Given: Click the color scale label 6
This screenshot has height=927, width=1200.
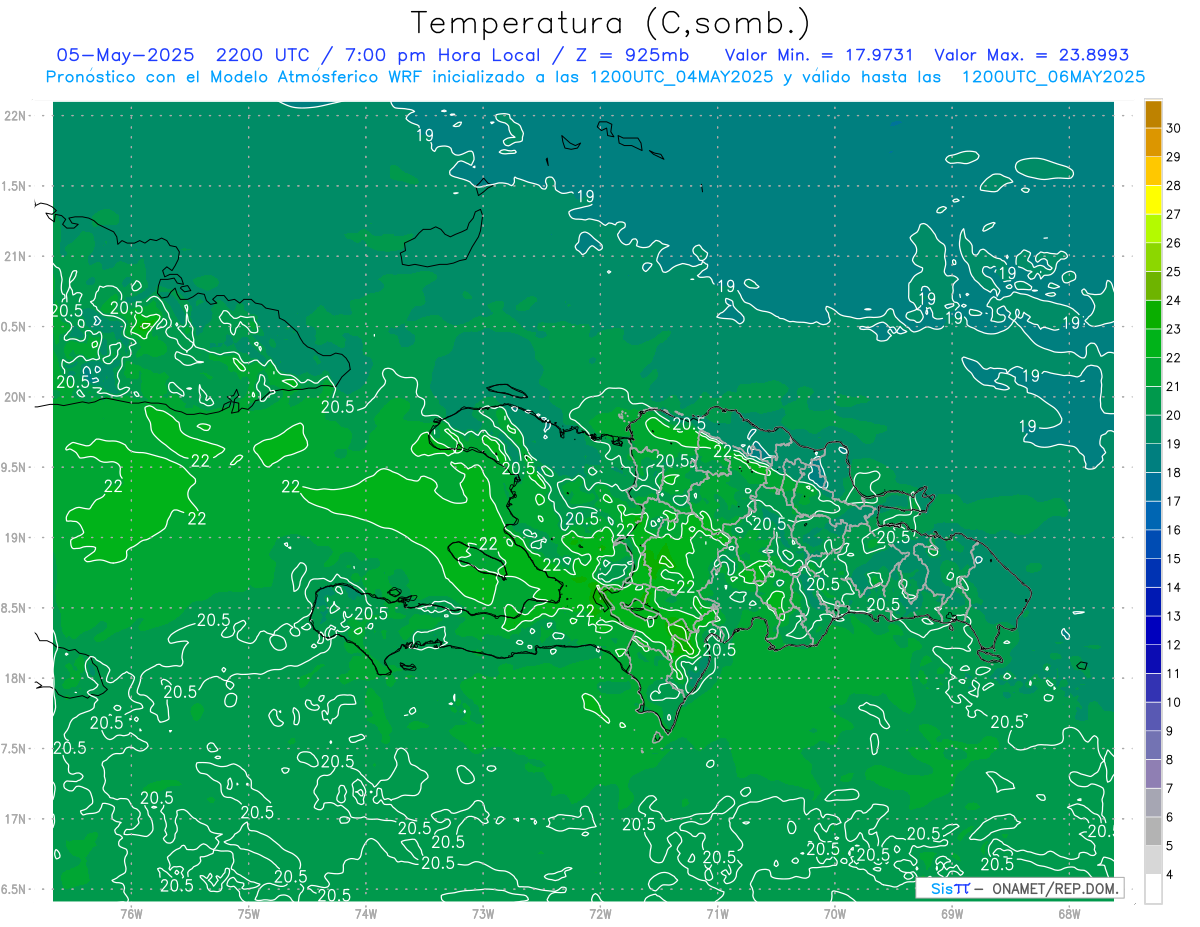Looking at the screenshot, I should click(1170, 817).
